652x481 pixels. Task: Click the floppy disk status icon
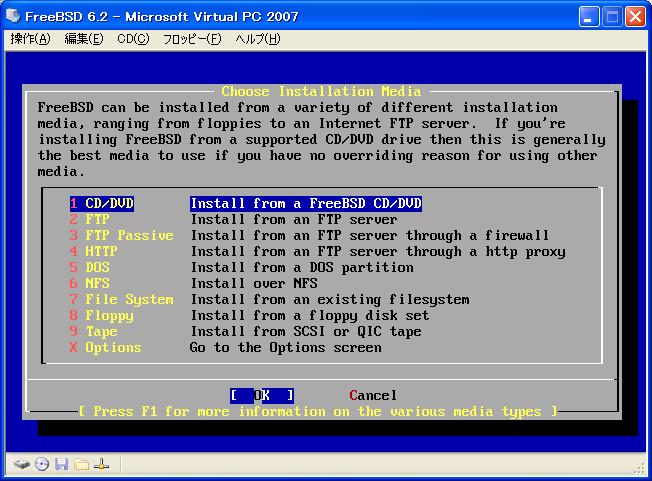[x=62, y=464]
